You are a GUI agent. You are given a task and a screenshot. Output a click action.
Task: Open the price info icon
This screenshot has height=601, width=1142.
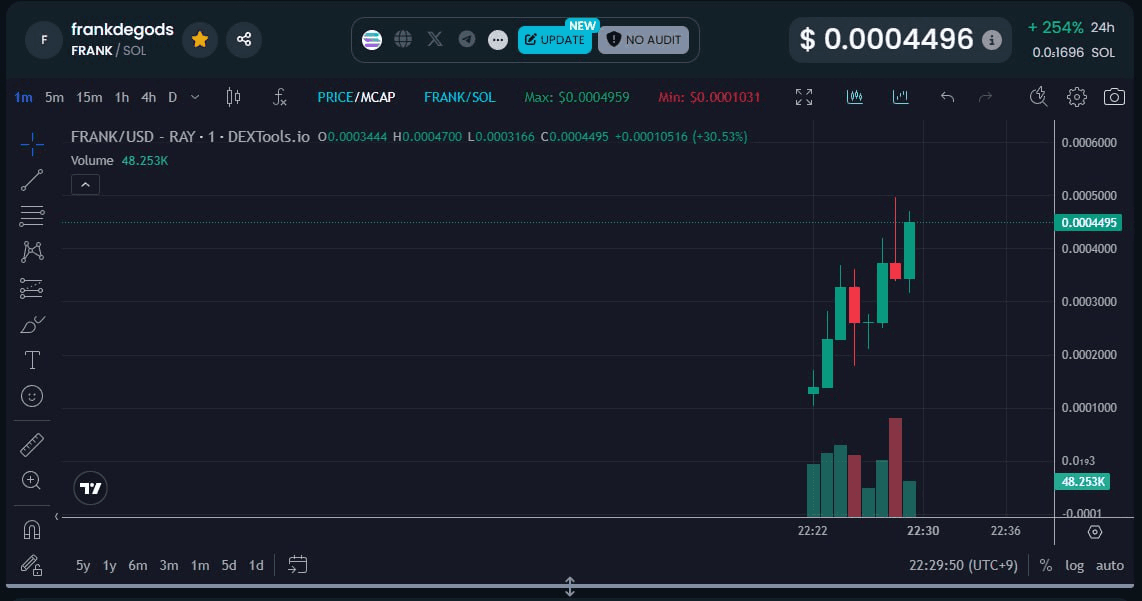[x=991, y=40]
